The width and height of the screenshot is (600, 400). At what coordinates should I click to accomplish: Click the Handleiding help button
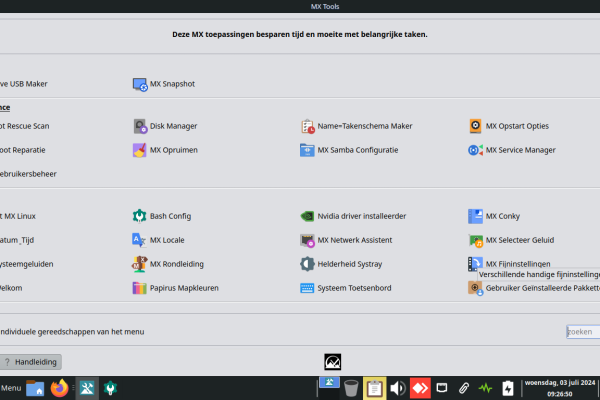(x=31, y=361)
